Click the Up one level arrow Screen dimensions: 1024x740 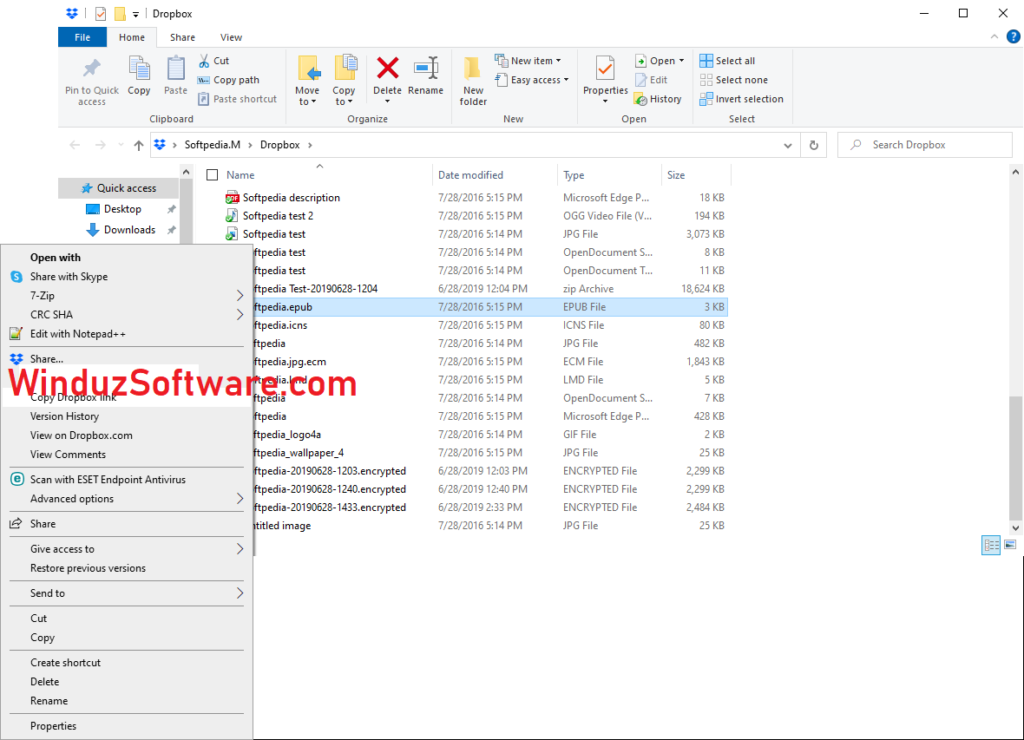coord(138,145)
